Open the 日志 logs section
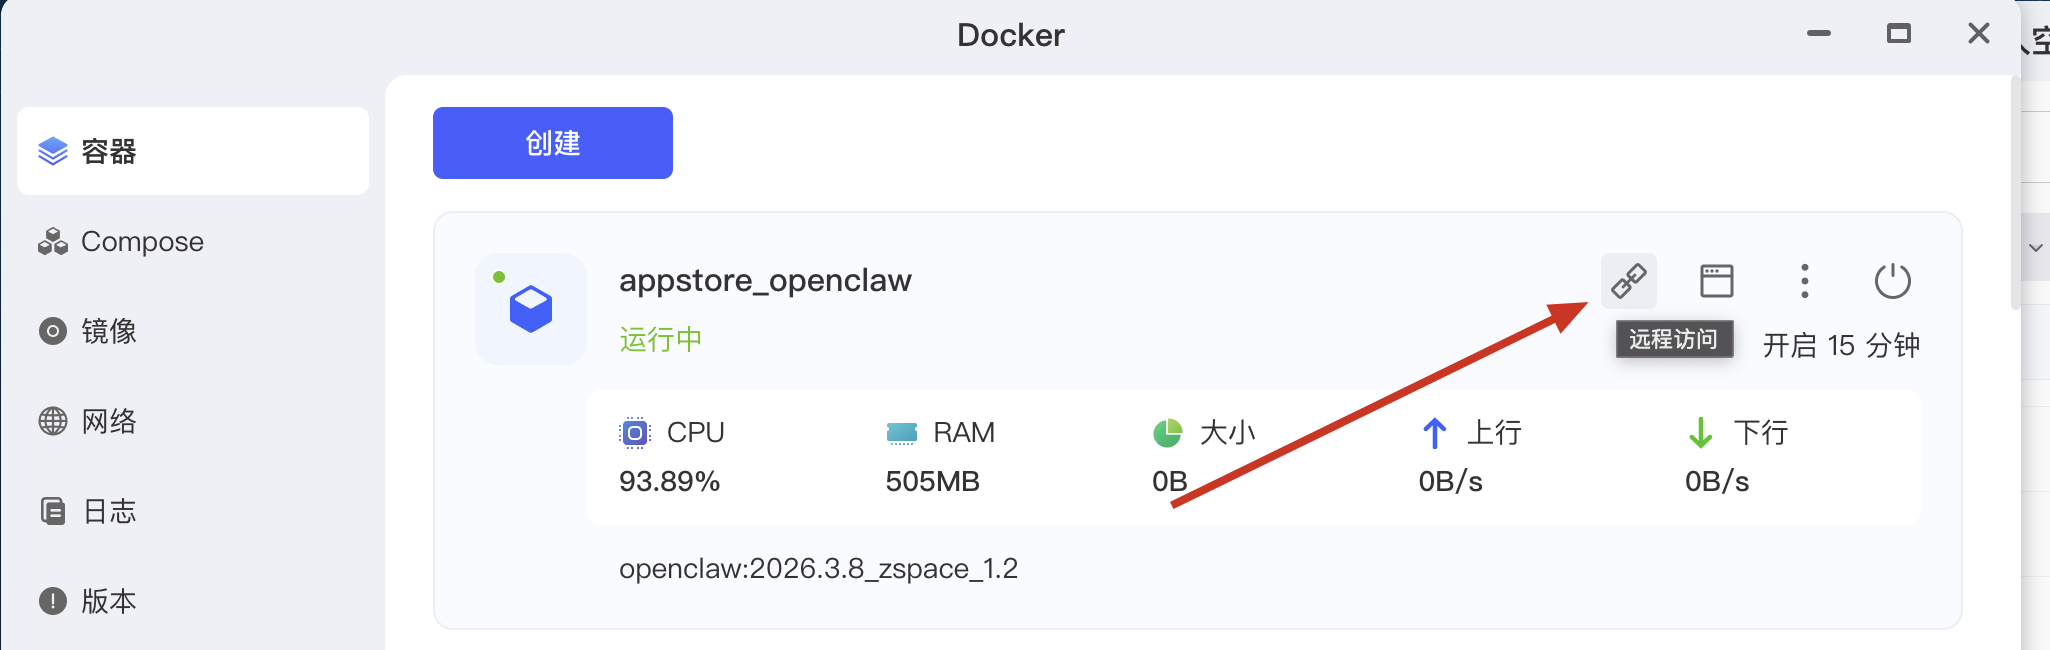Screen dimensions: 2050x650 [x=108, y=511]
